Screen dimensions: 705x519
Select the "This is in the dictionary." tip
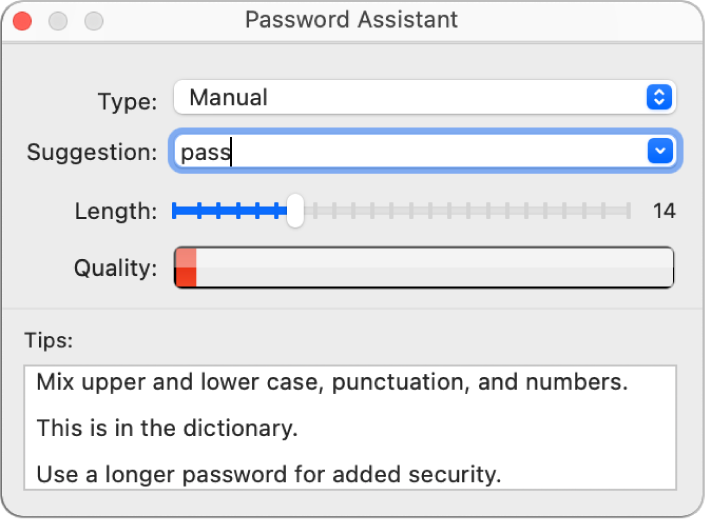coord(168,428)
